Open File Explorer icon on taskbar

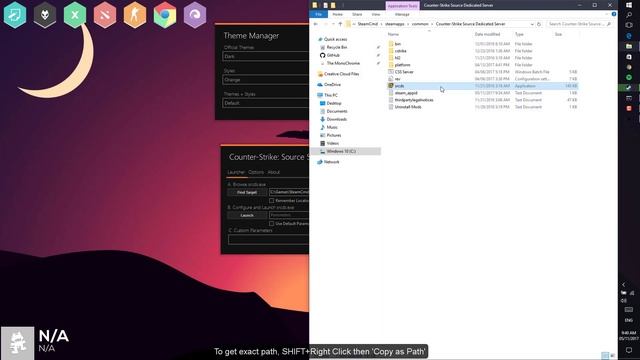pos(629,47)
